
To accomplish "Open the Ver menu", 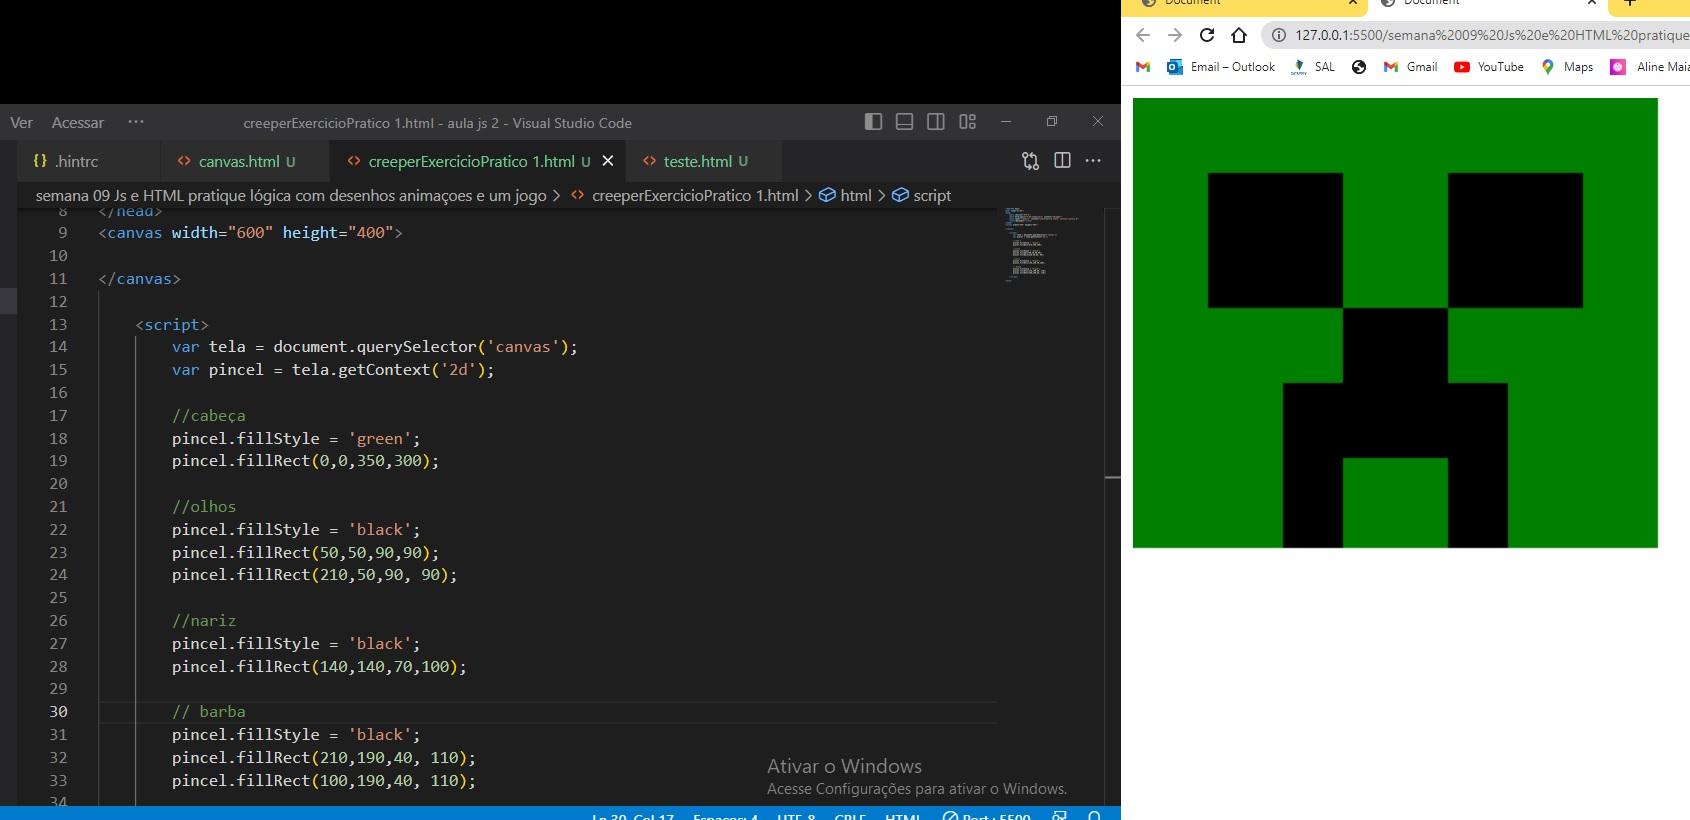I will [x=21, y=123].
